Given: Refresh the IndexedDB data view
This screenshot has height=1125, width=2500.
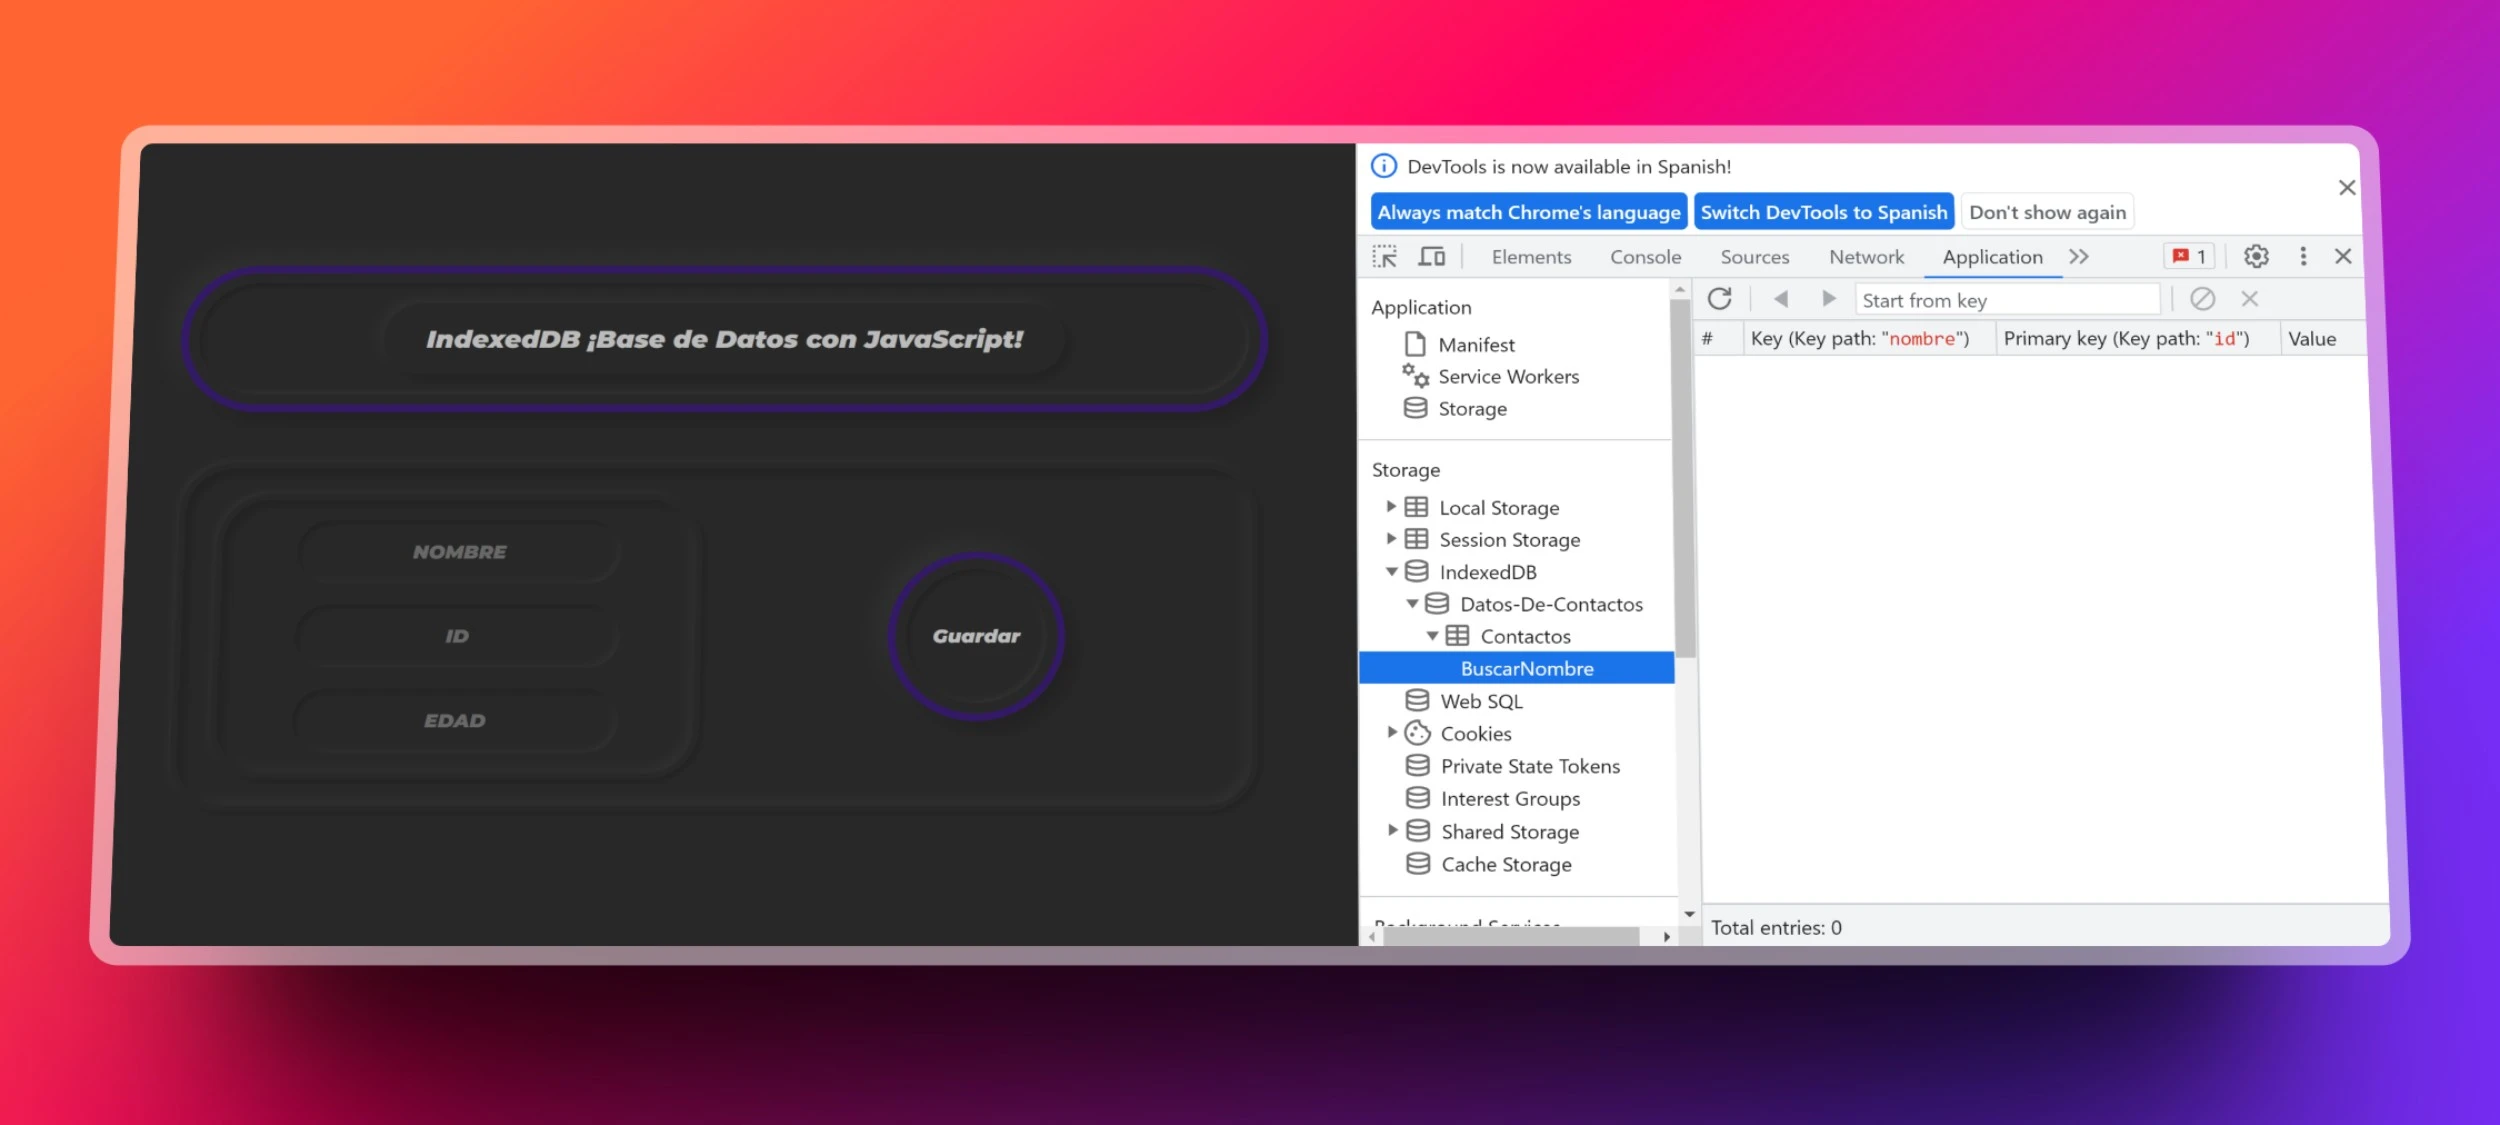Looking at the screenshot, I should click(x=1719, y=299).
